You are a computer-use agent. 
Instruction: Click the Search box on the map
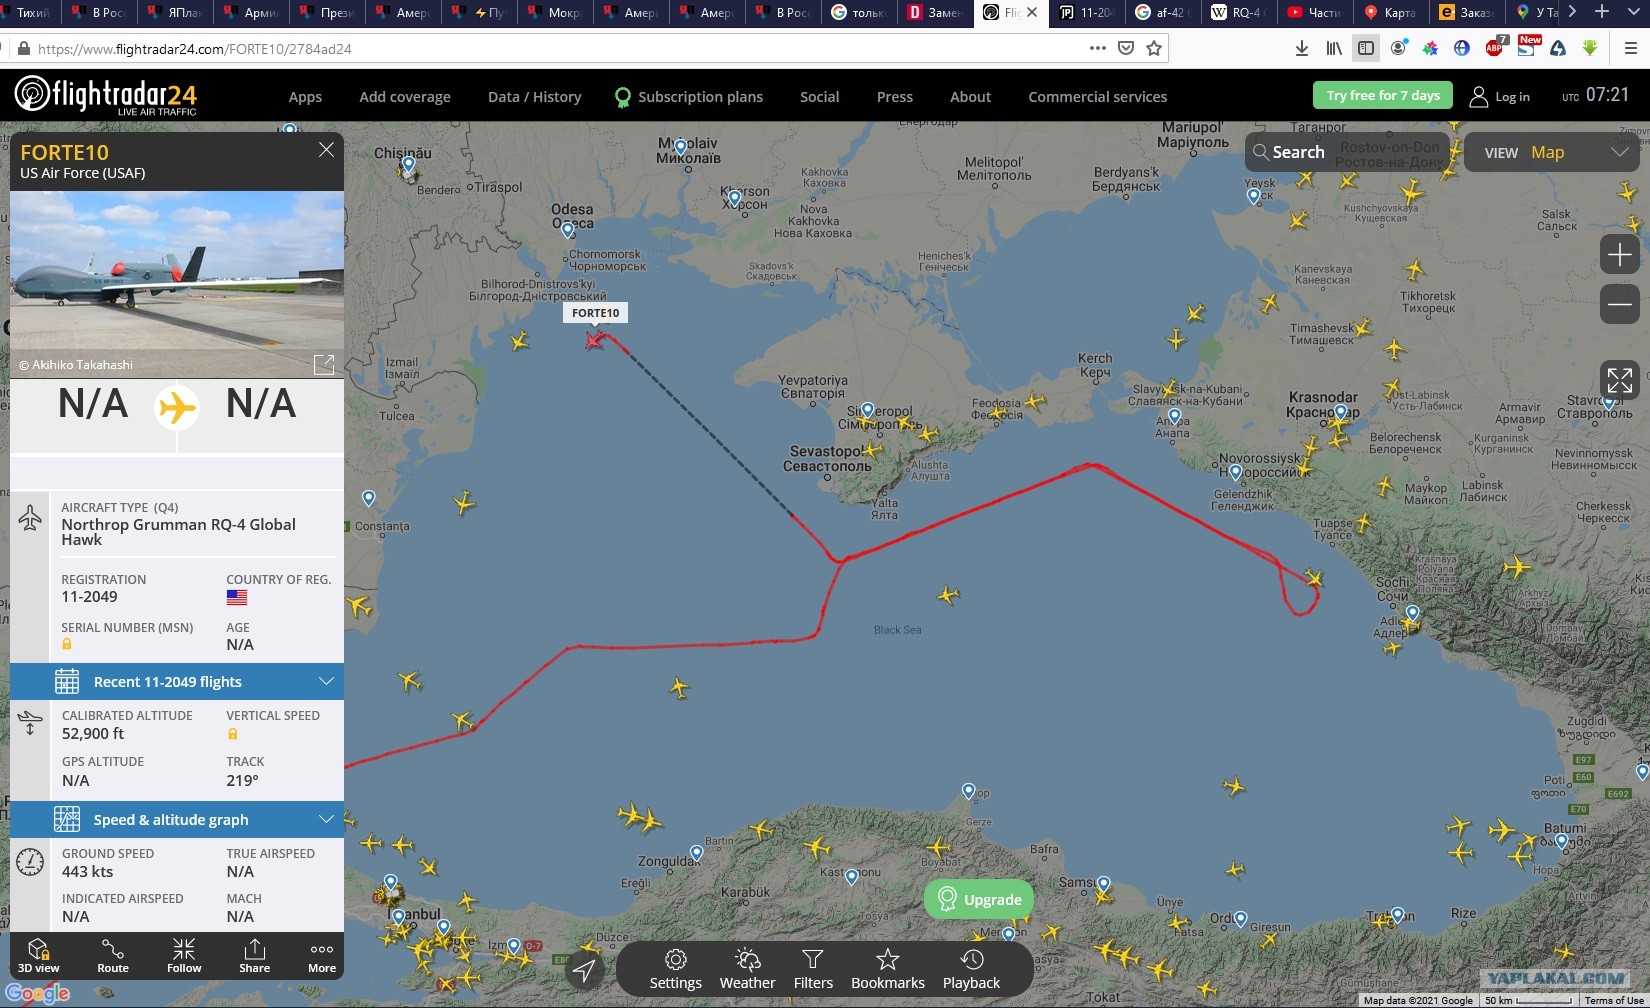tap(1347, 152)
